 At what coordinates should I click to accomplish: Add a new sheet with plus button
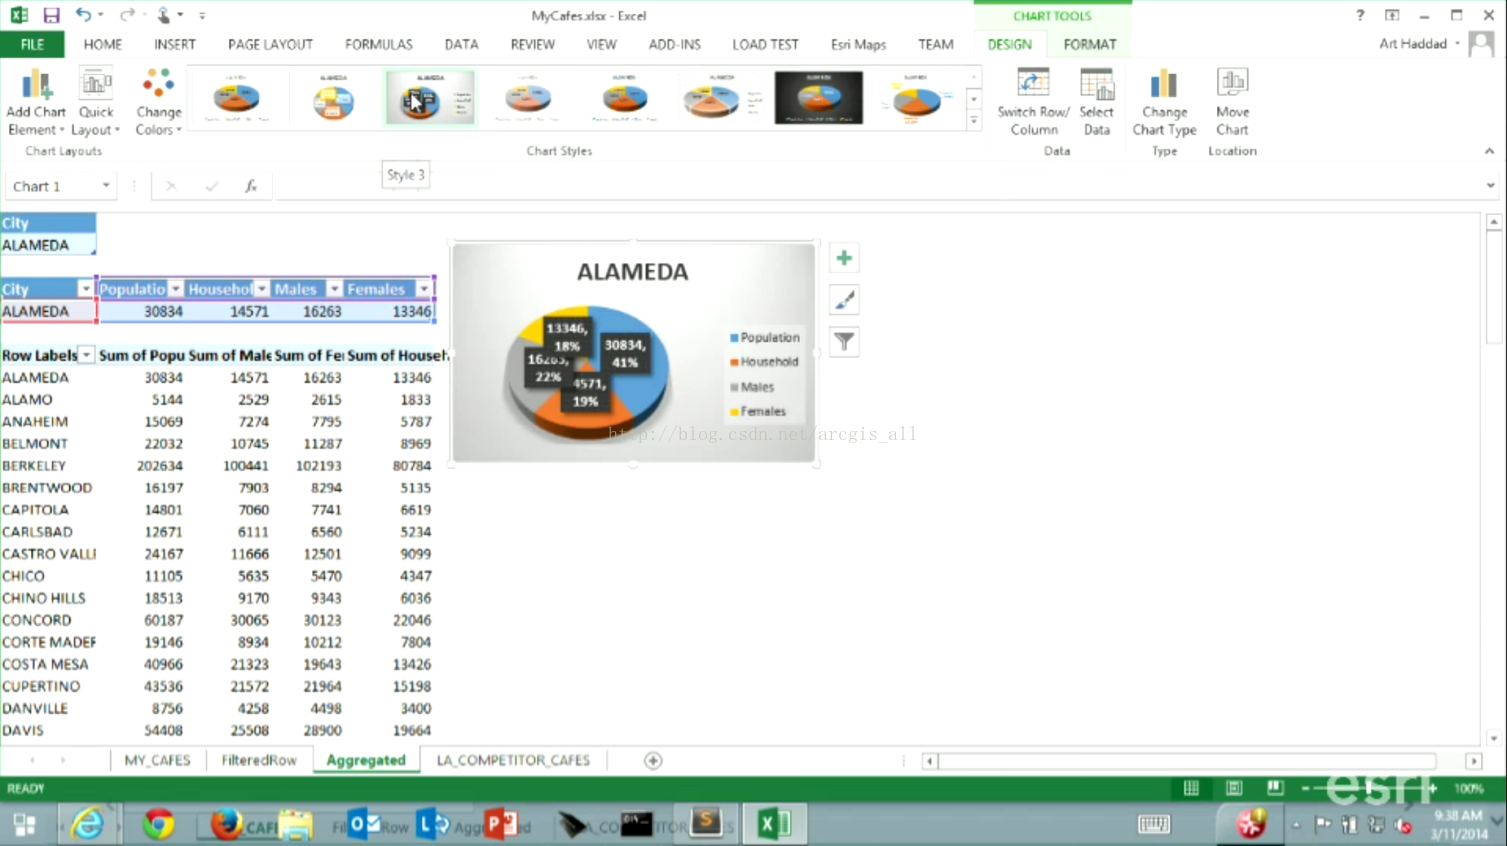pyautogui.click(x=653, y=761)
